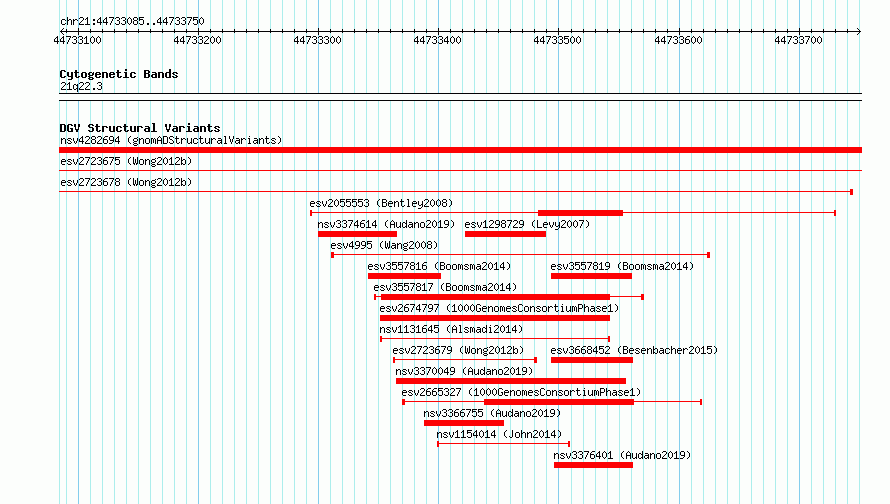Click the Cytogenetic Bands track title
This screenshot has height=504, width=890.
point(119,74)
